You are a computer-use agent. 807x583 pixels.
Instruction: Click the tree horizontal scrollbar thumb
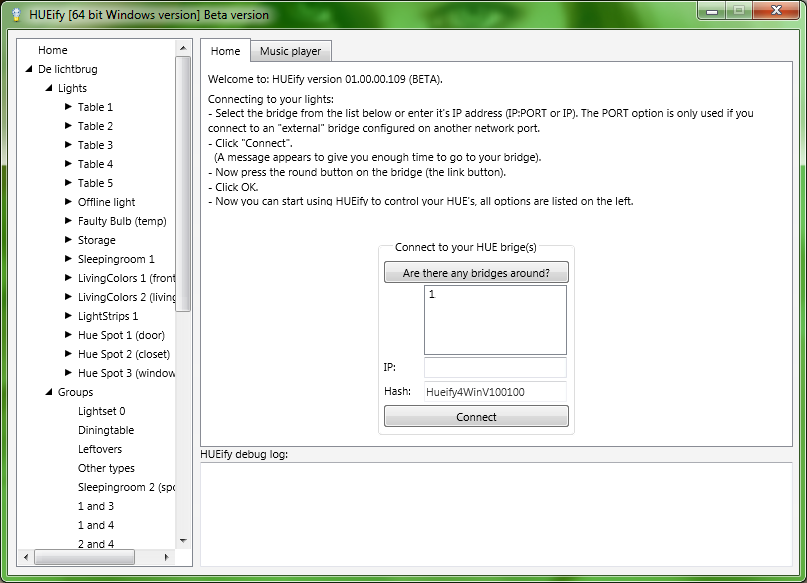84,557
